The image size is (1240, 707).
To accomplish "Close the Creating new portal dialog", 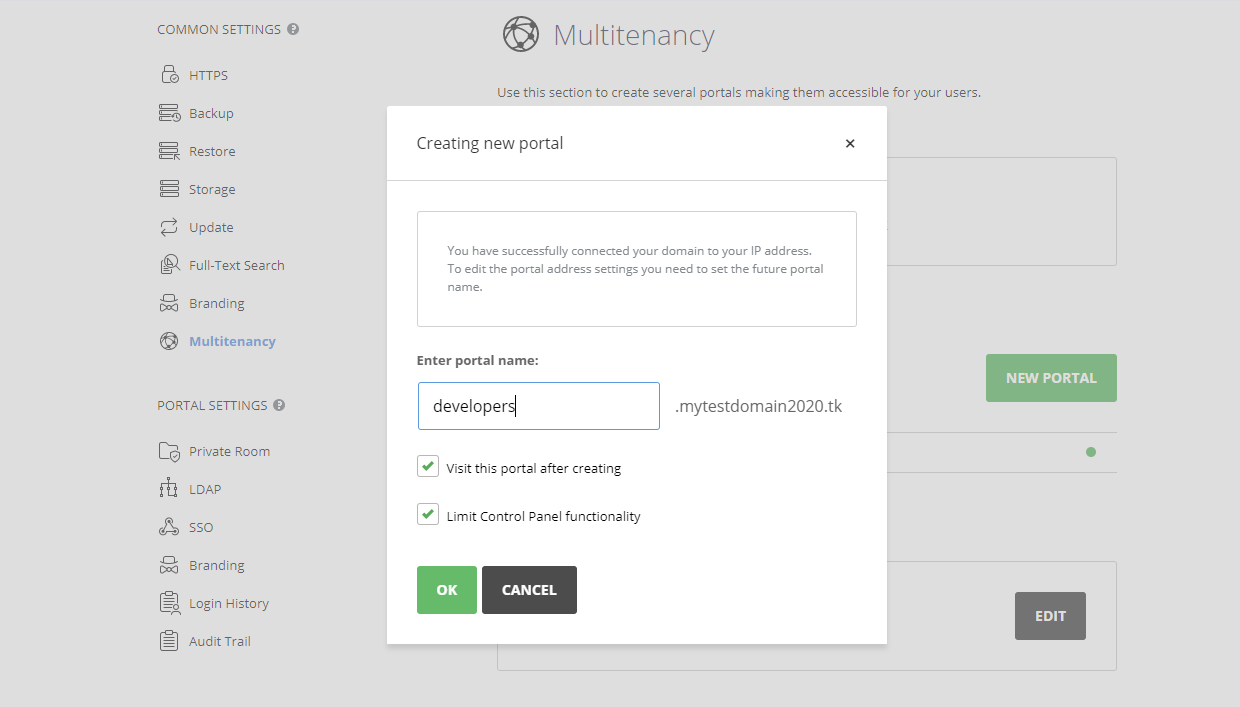I will (x=850, y=143).
